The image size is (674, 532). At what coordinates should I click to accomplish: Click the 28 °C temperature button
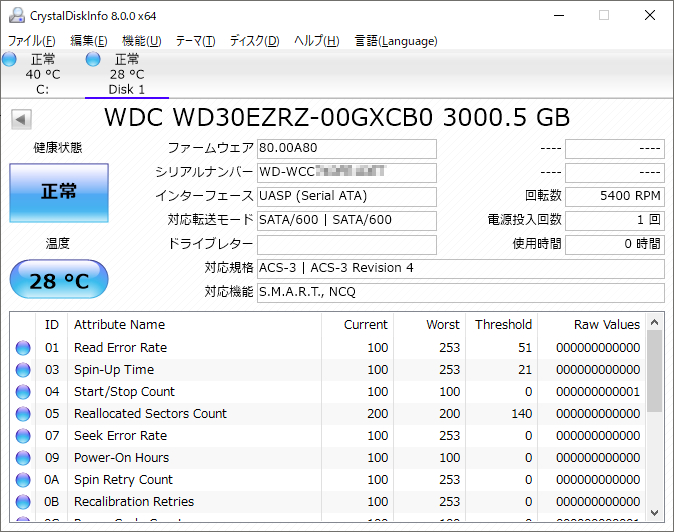tap(59, 280)
